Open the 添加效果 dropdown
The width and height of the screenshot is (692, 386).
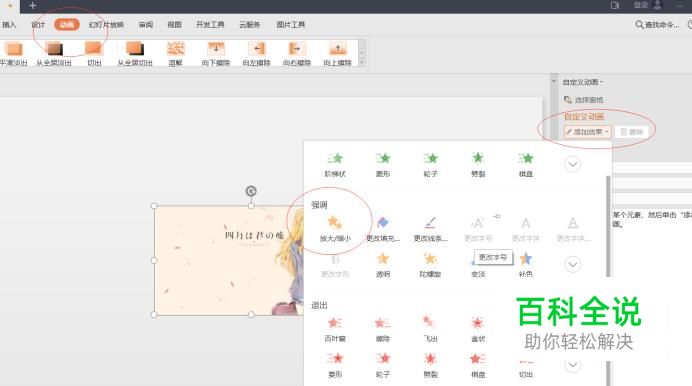tap(587, 132)
